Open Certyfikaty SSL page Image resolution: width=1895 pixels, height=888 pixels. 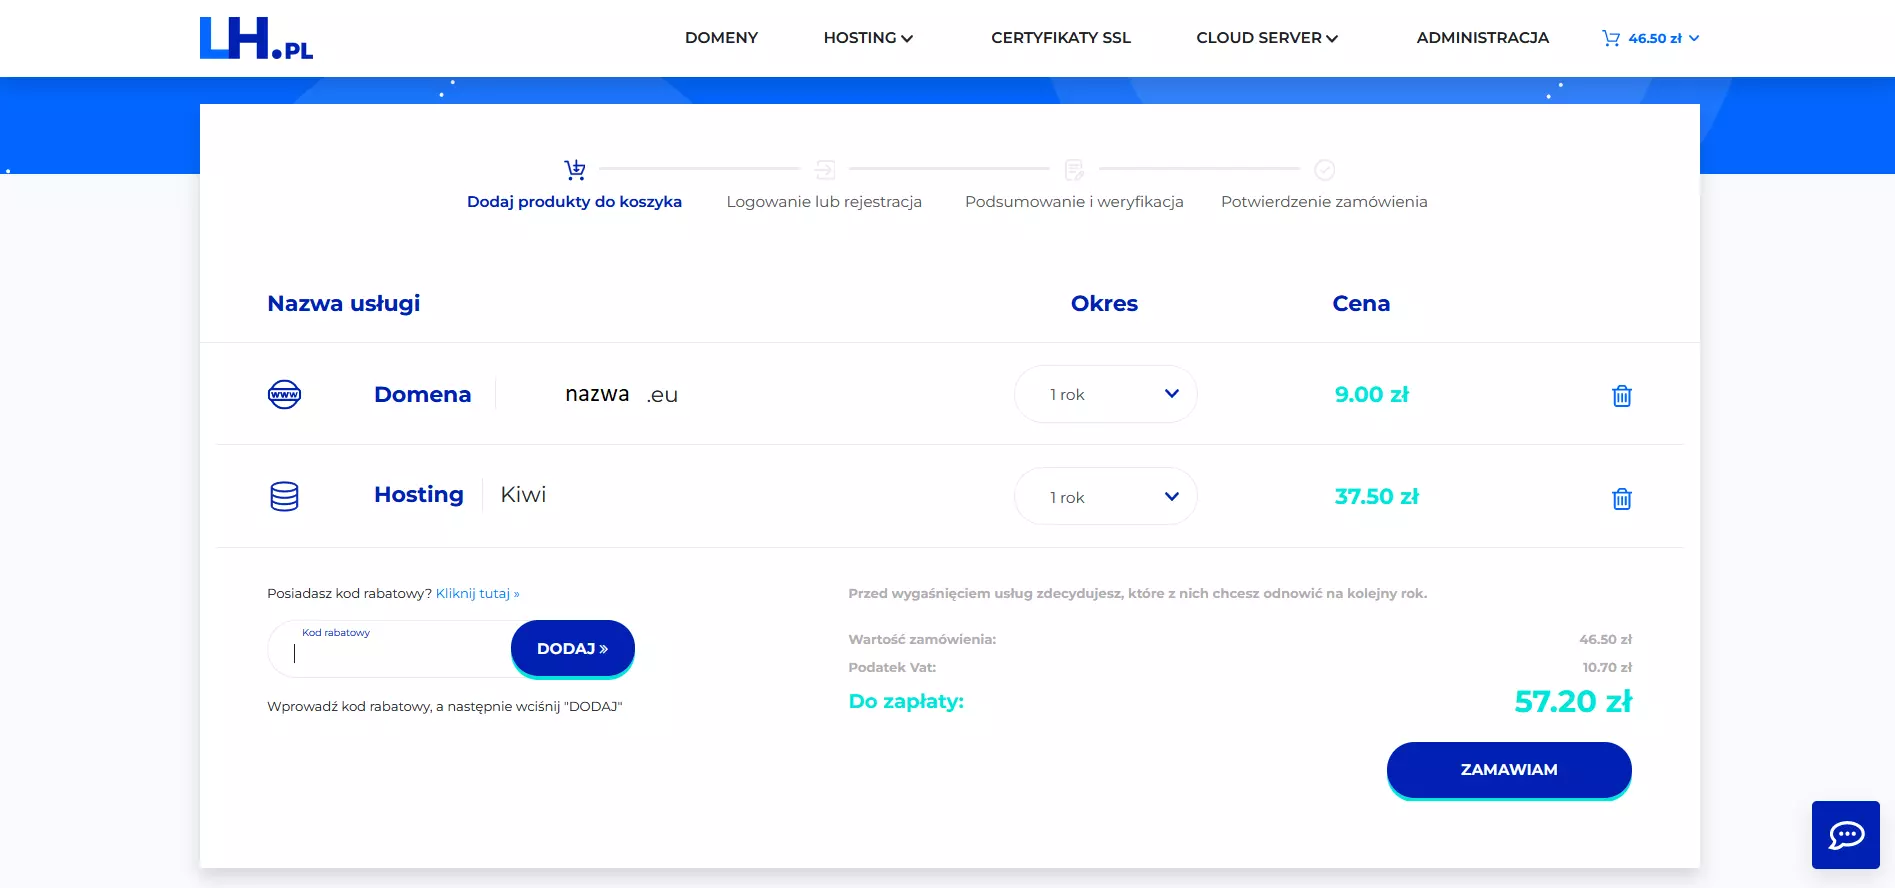[x=1061, y=38]
